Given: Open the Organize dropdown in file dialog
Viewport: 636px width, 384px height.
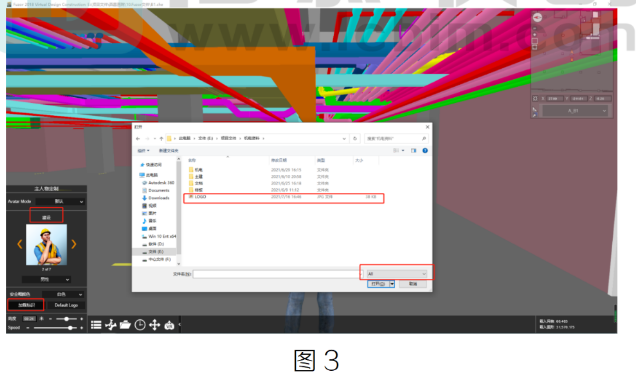Looking at the screenshot, I should pyautogui.click(x=143, y=150).
